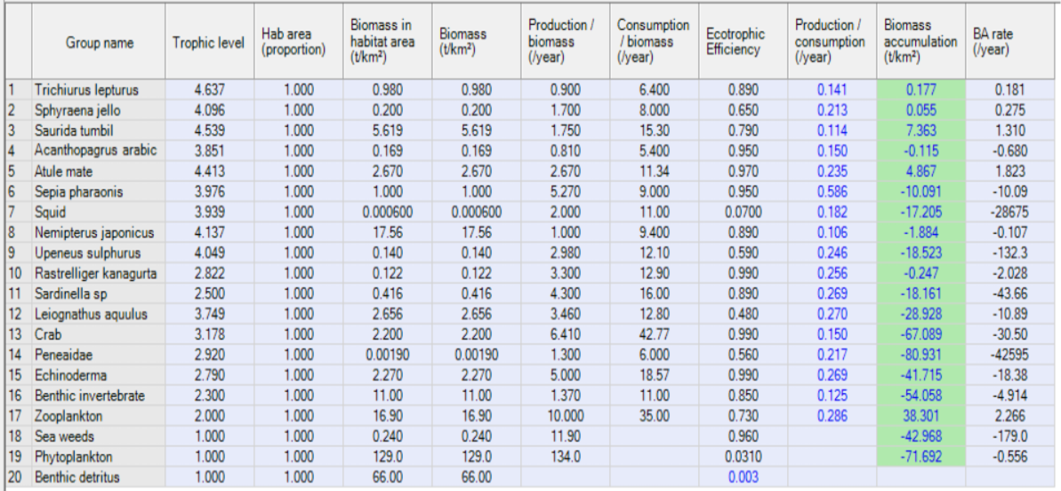Select Atule mate trophic level 4.413
This screenshot has width=1061, height=491.
click(x=209, y=172)
